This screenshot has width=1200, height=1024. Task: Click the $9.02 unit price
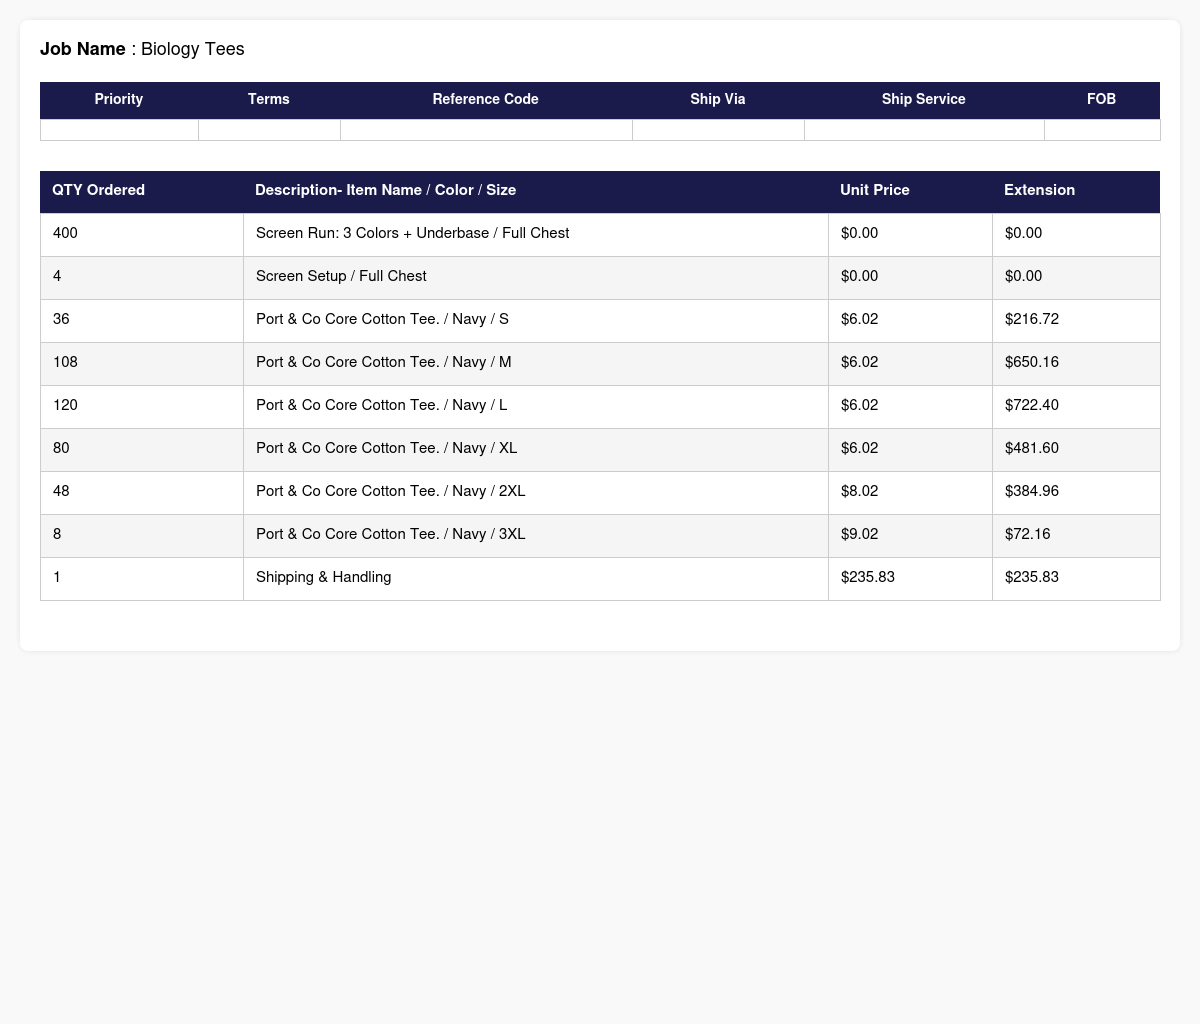pyautogui.click(x=860, y=534)
